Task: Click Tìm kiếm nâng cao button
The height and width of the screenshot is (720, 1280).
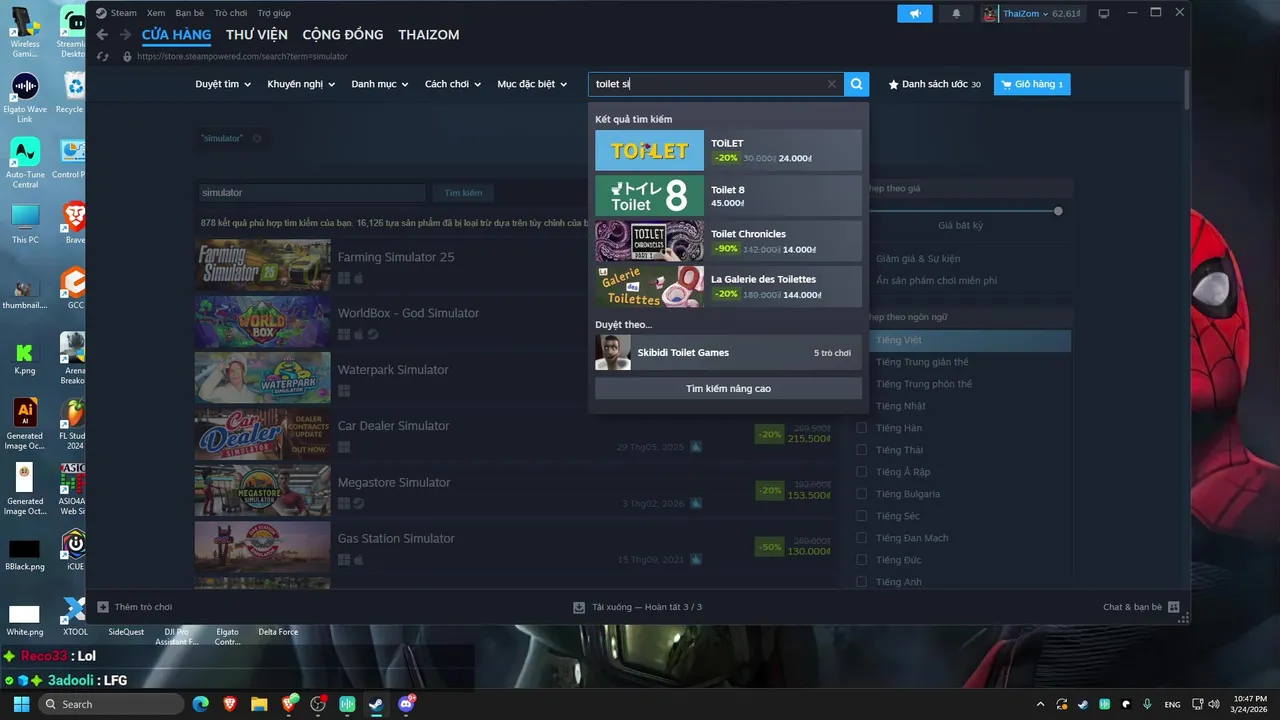Action: pyautogui.click(x=728, y=388)
